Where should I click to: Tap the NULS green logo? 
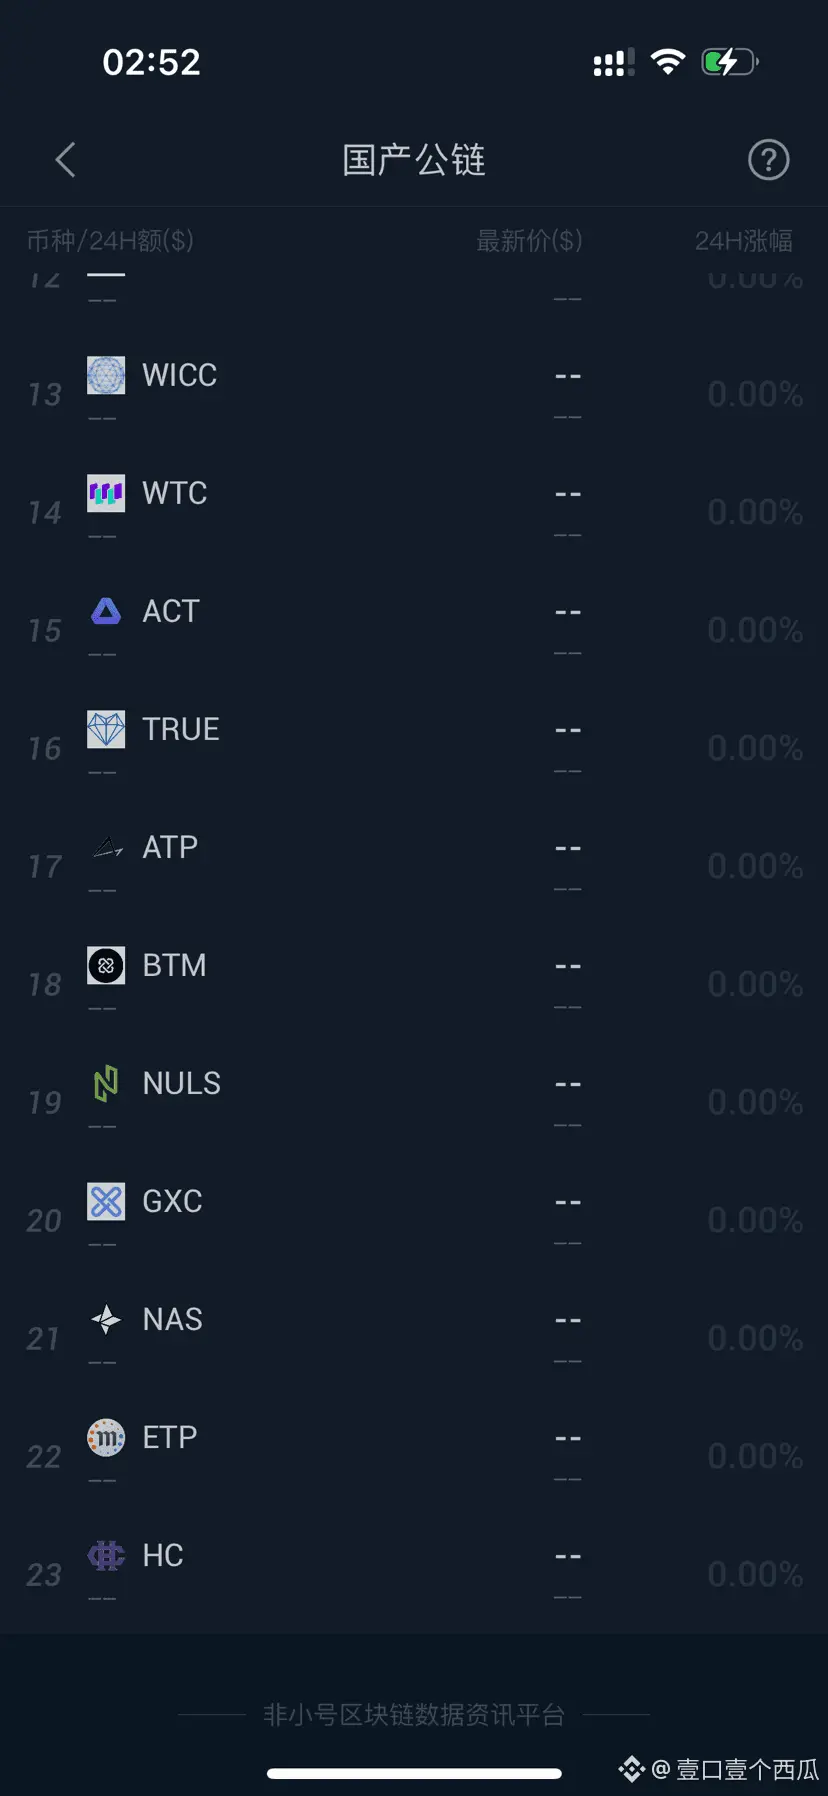106,1083
